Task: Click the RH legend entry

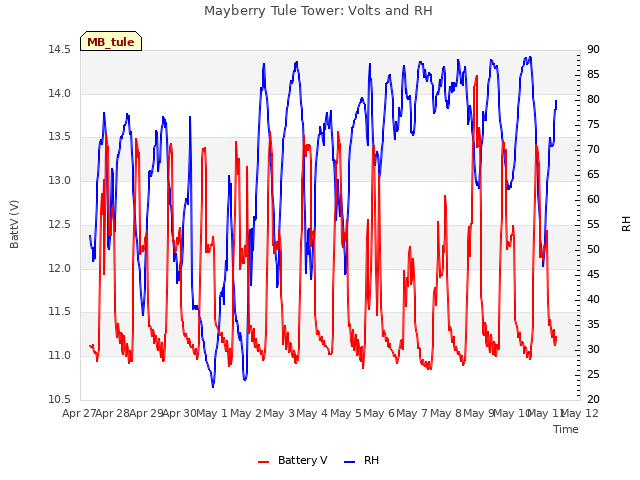Action: pyautogui.click(x=371, y=460)
